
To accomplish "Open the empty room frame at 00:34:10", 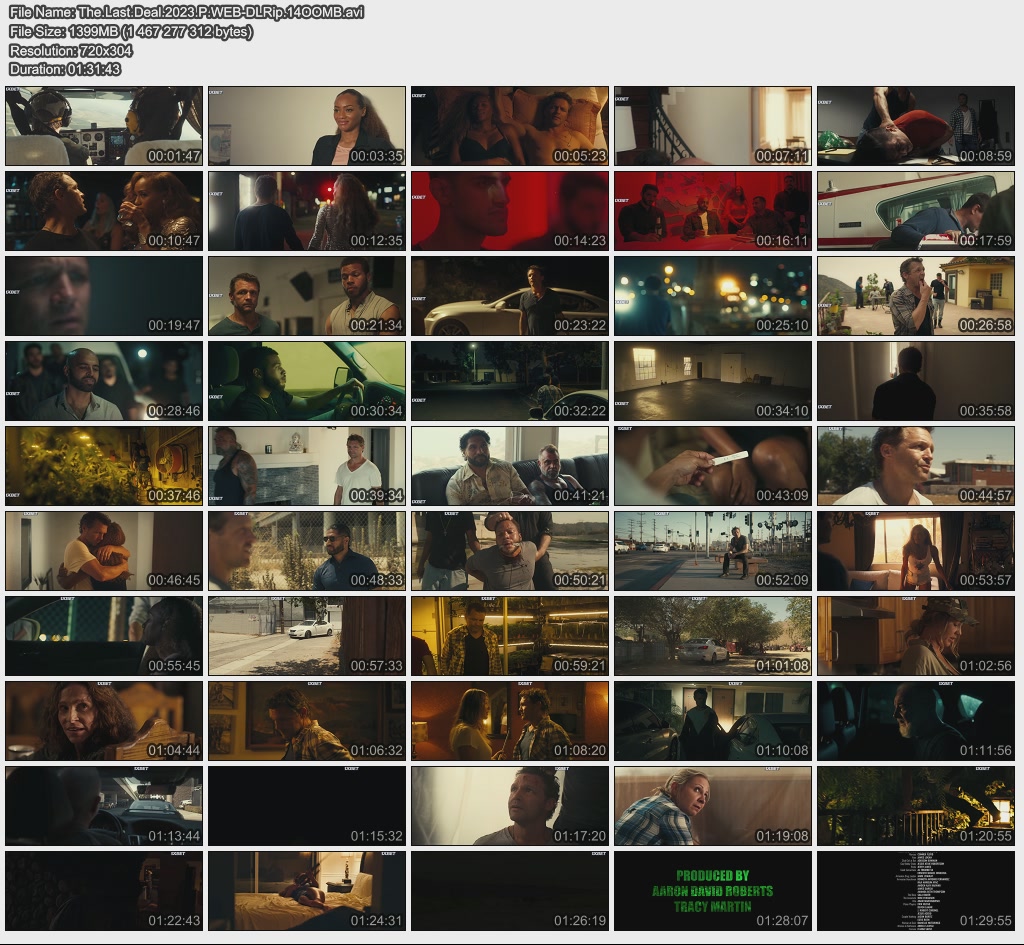I will [x=713, y=381].
